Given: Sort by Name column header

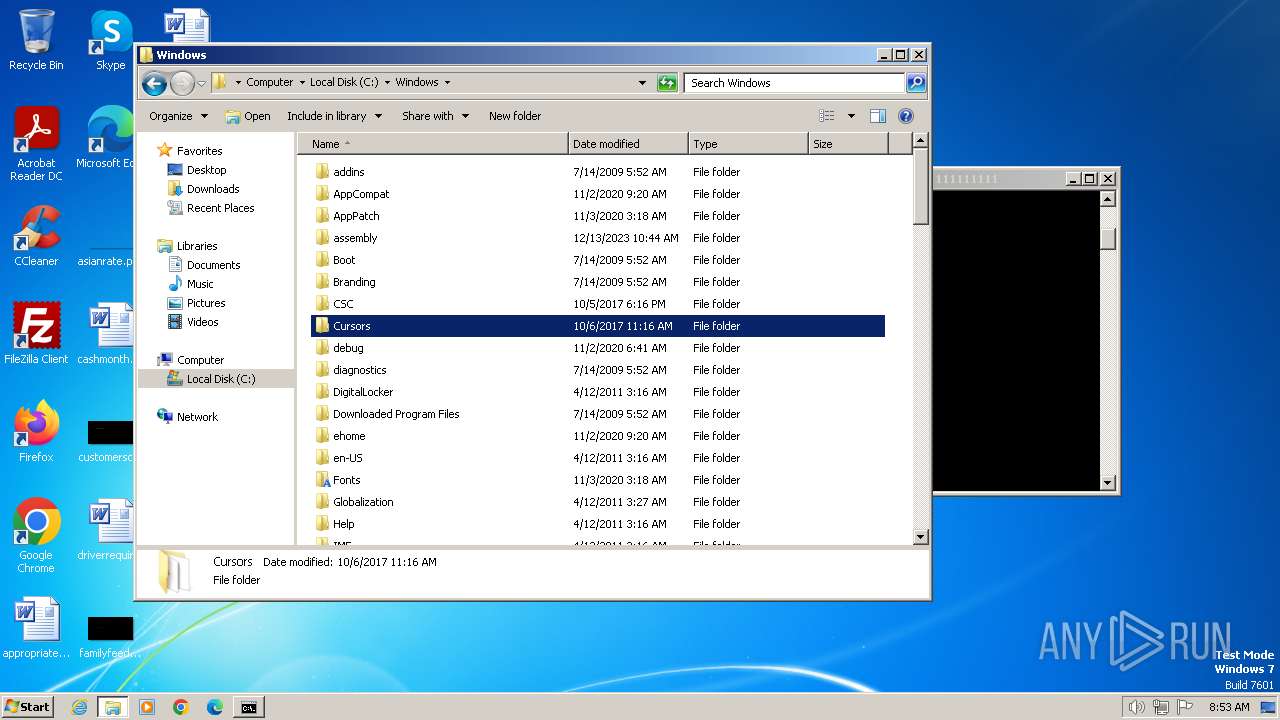Looking at the screenshot, I should [x=433, y=144].
